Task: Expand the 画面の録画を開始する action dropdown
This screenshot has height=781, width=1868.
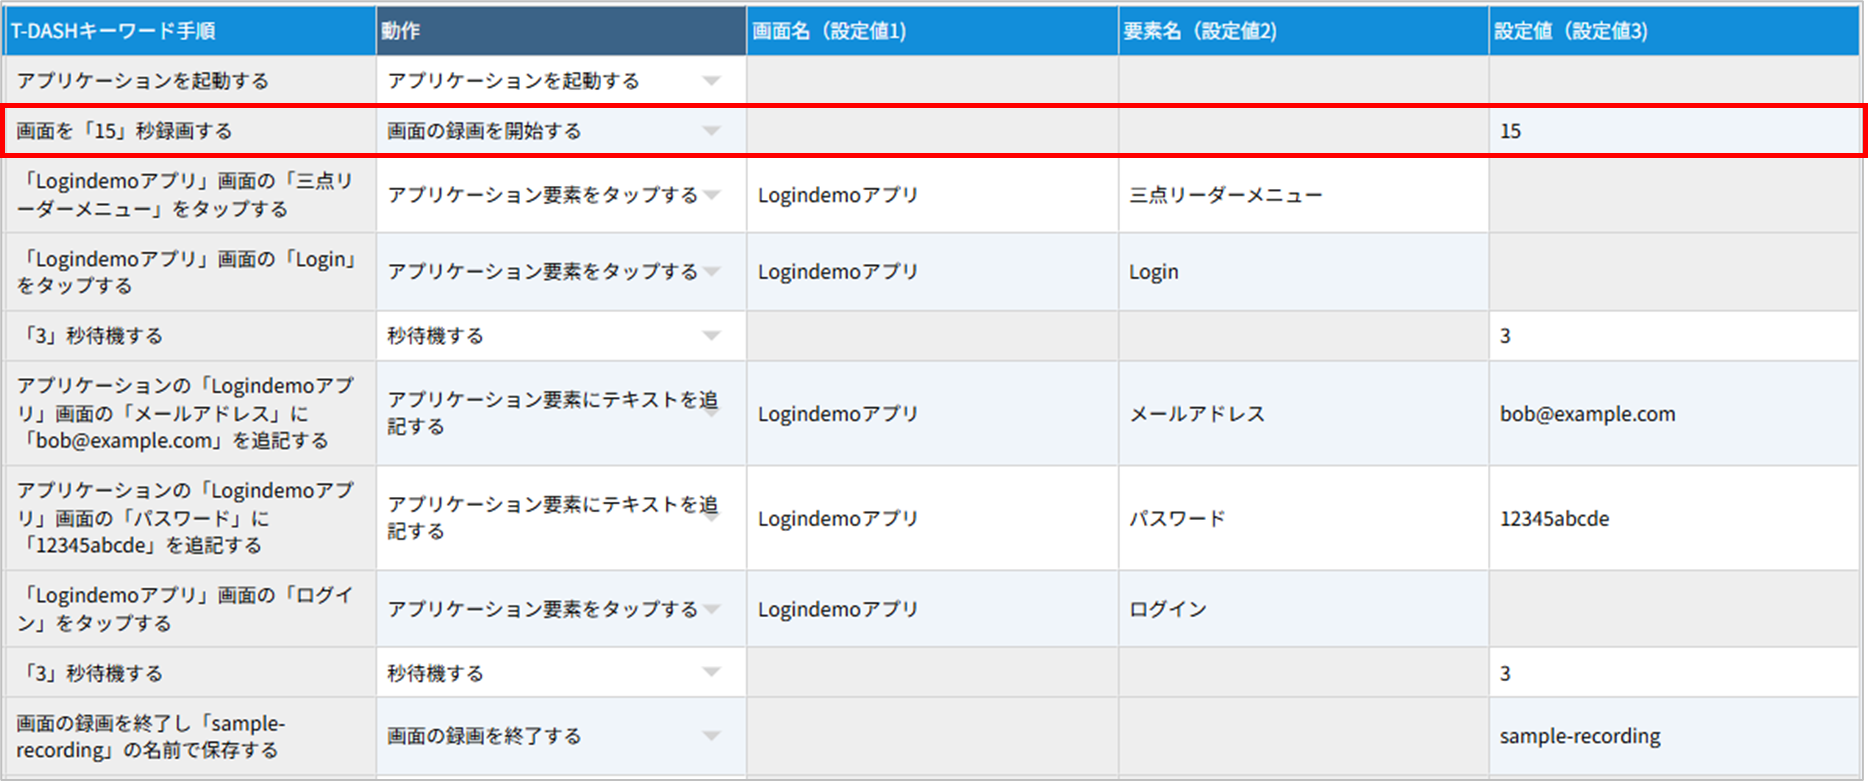Action: point(711,131)
